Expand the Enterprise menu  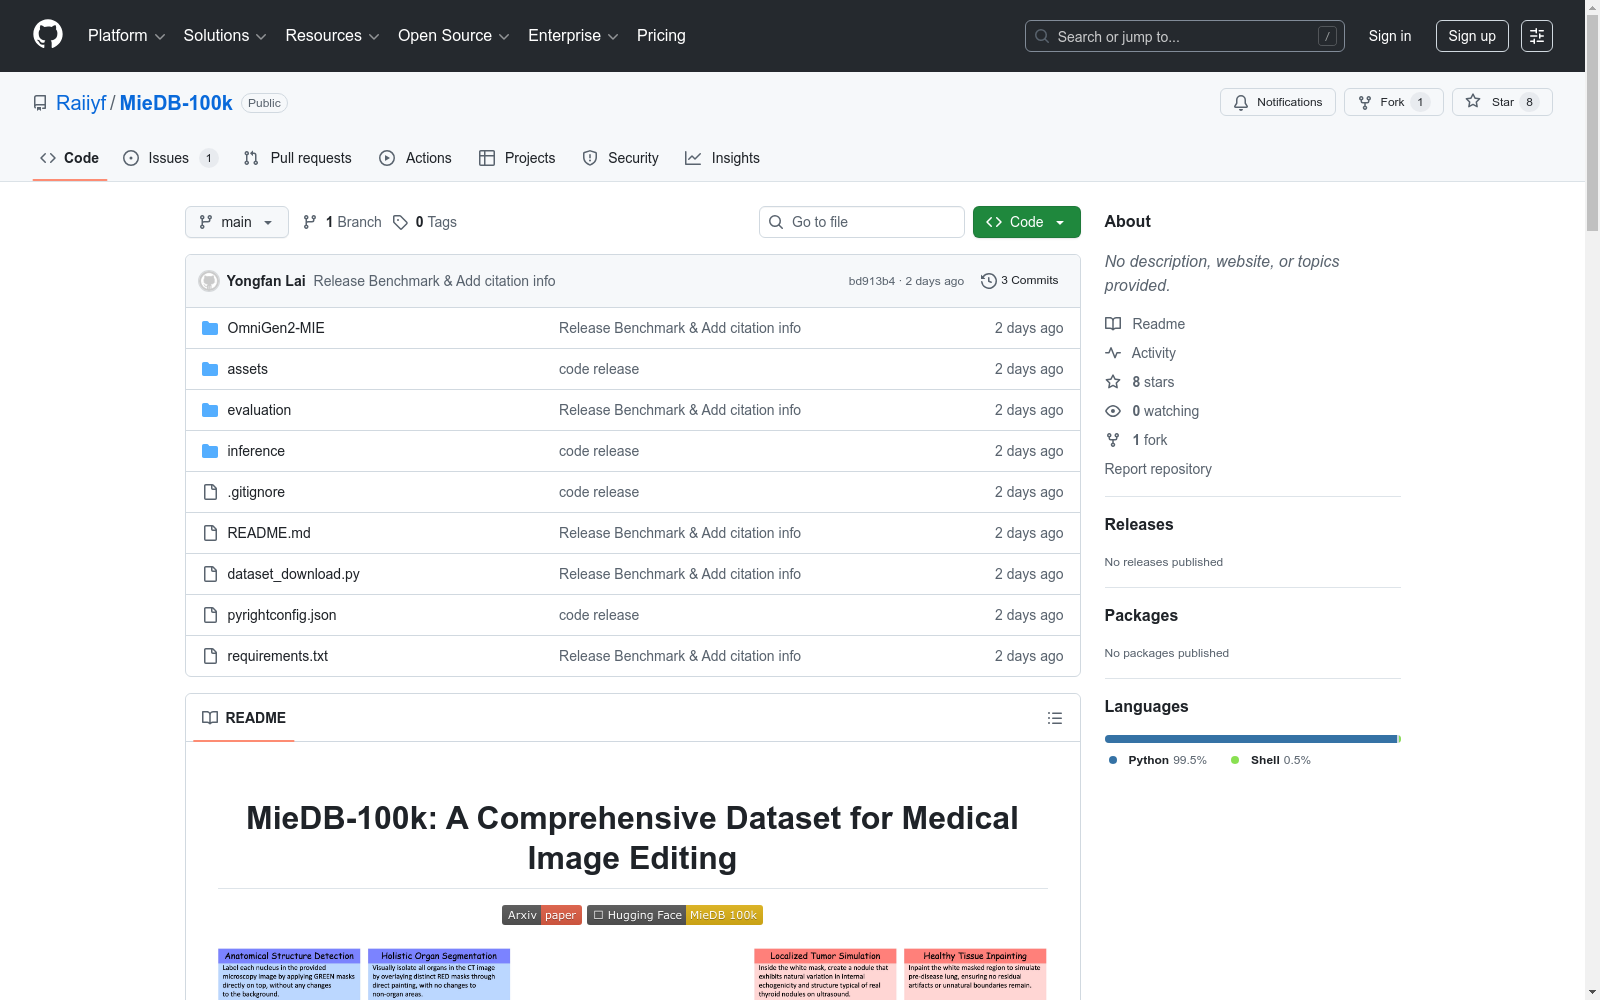(x=573, y=36)
